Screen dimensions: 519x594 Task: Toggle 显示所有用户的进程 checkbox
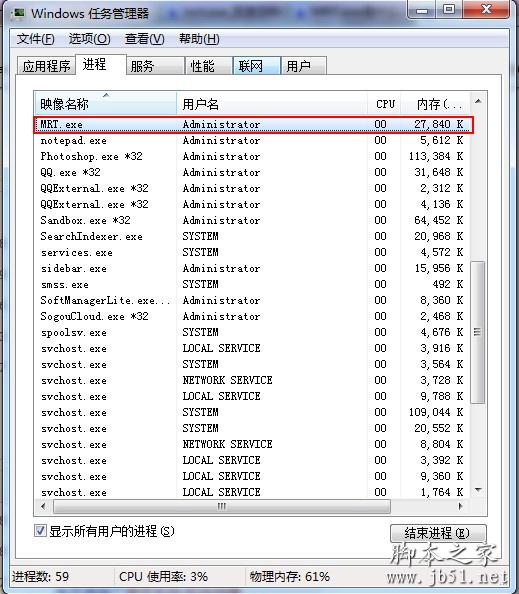pyautogui.click(x=40, y=531)
